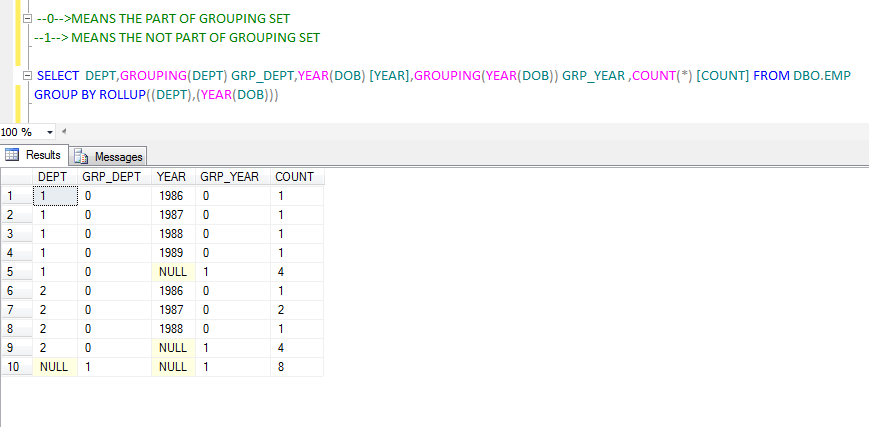Switch to the Messages tab
This screenshot has width=869, height=427.
(x=119, y=156)
